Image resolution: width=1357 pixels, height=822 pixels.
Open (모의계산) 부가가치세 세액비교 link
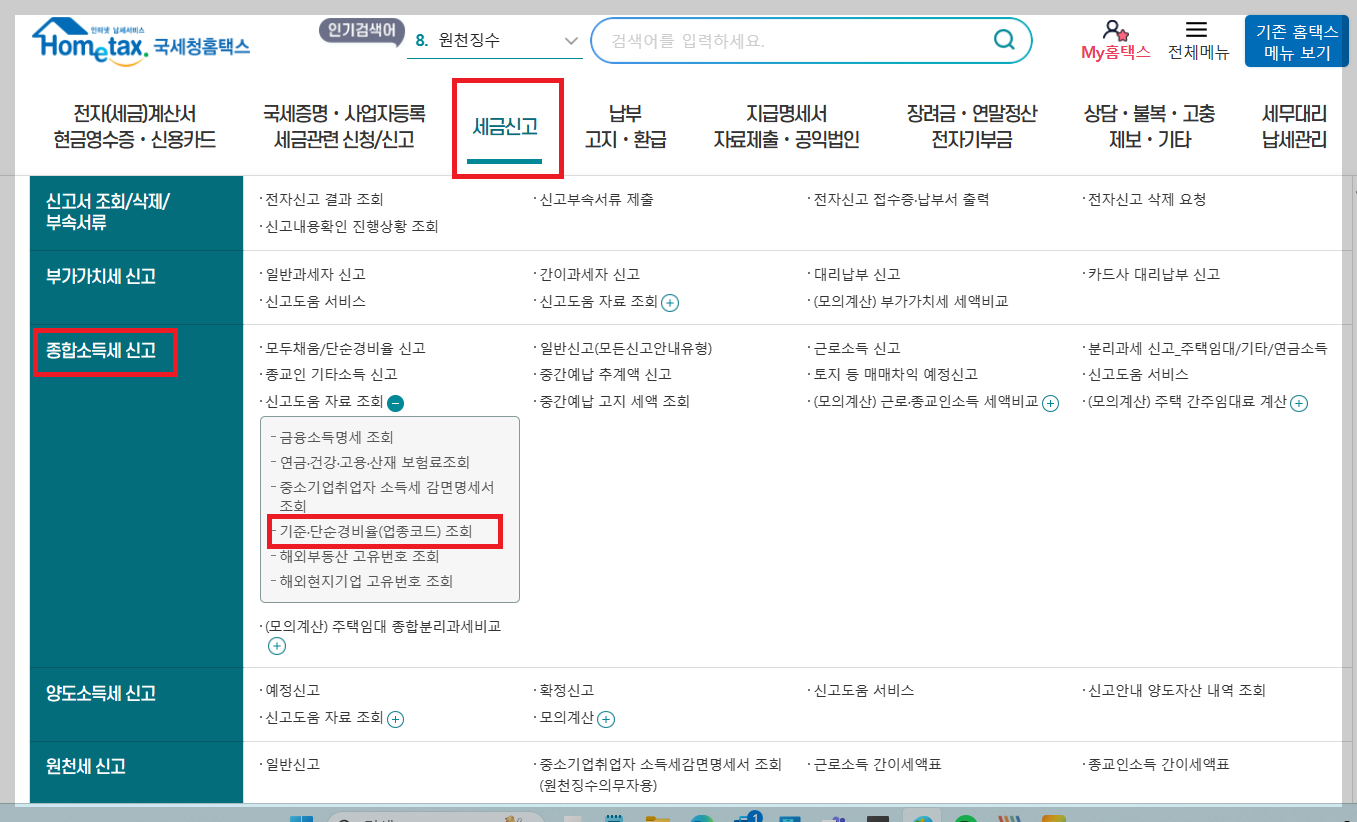click(x=910, y=301)
